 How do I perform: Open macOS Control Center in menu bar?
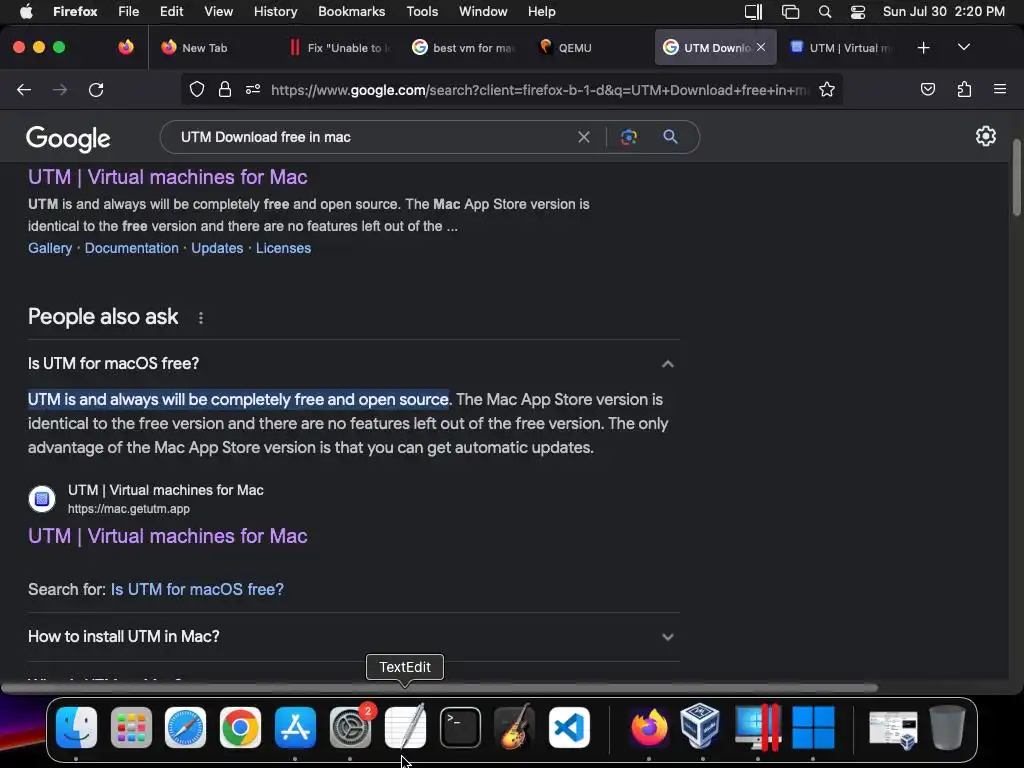pyautogui.click(x=857, y=12)
